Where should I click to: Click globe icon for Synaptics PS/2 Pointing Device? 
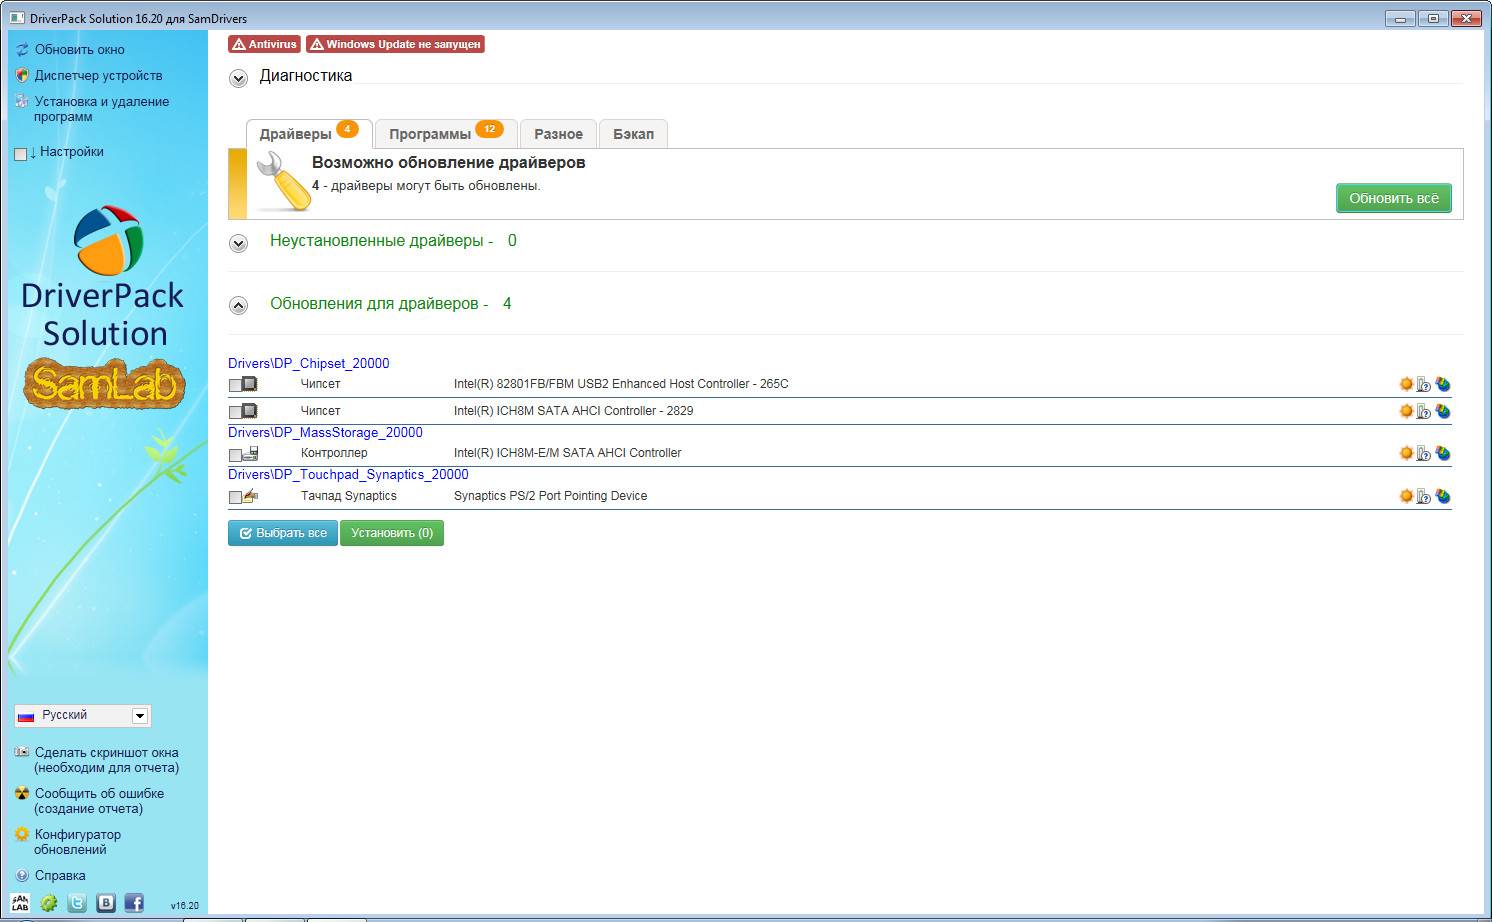click(1443, 496)
